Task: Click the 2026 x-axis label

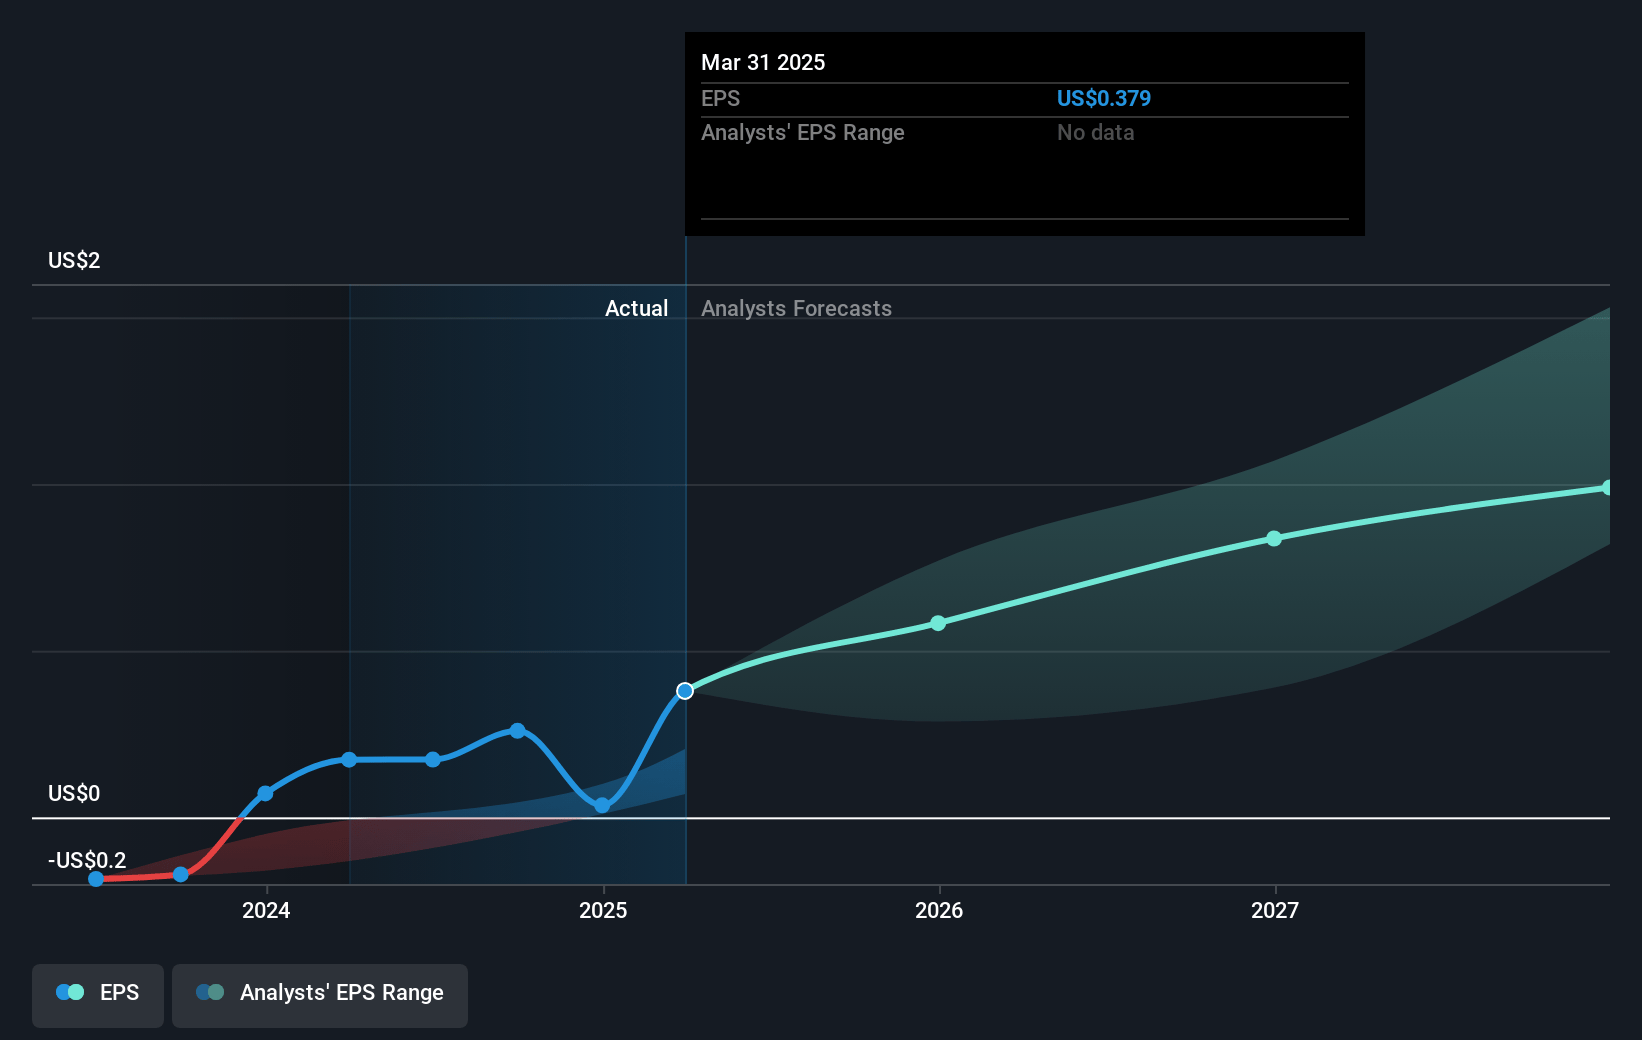Action: (x=939, y=910)
